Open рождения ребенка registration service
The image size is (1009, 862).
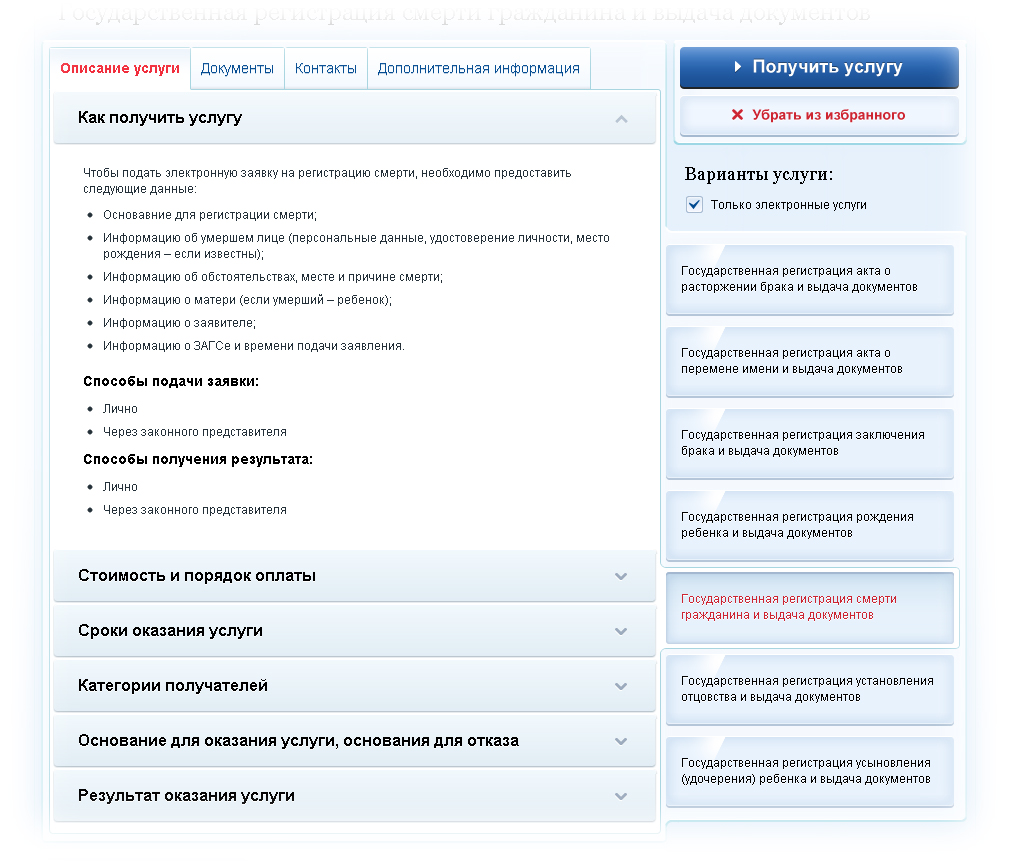pyautogui.click(x=810, y=525)
